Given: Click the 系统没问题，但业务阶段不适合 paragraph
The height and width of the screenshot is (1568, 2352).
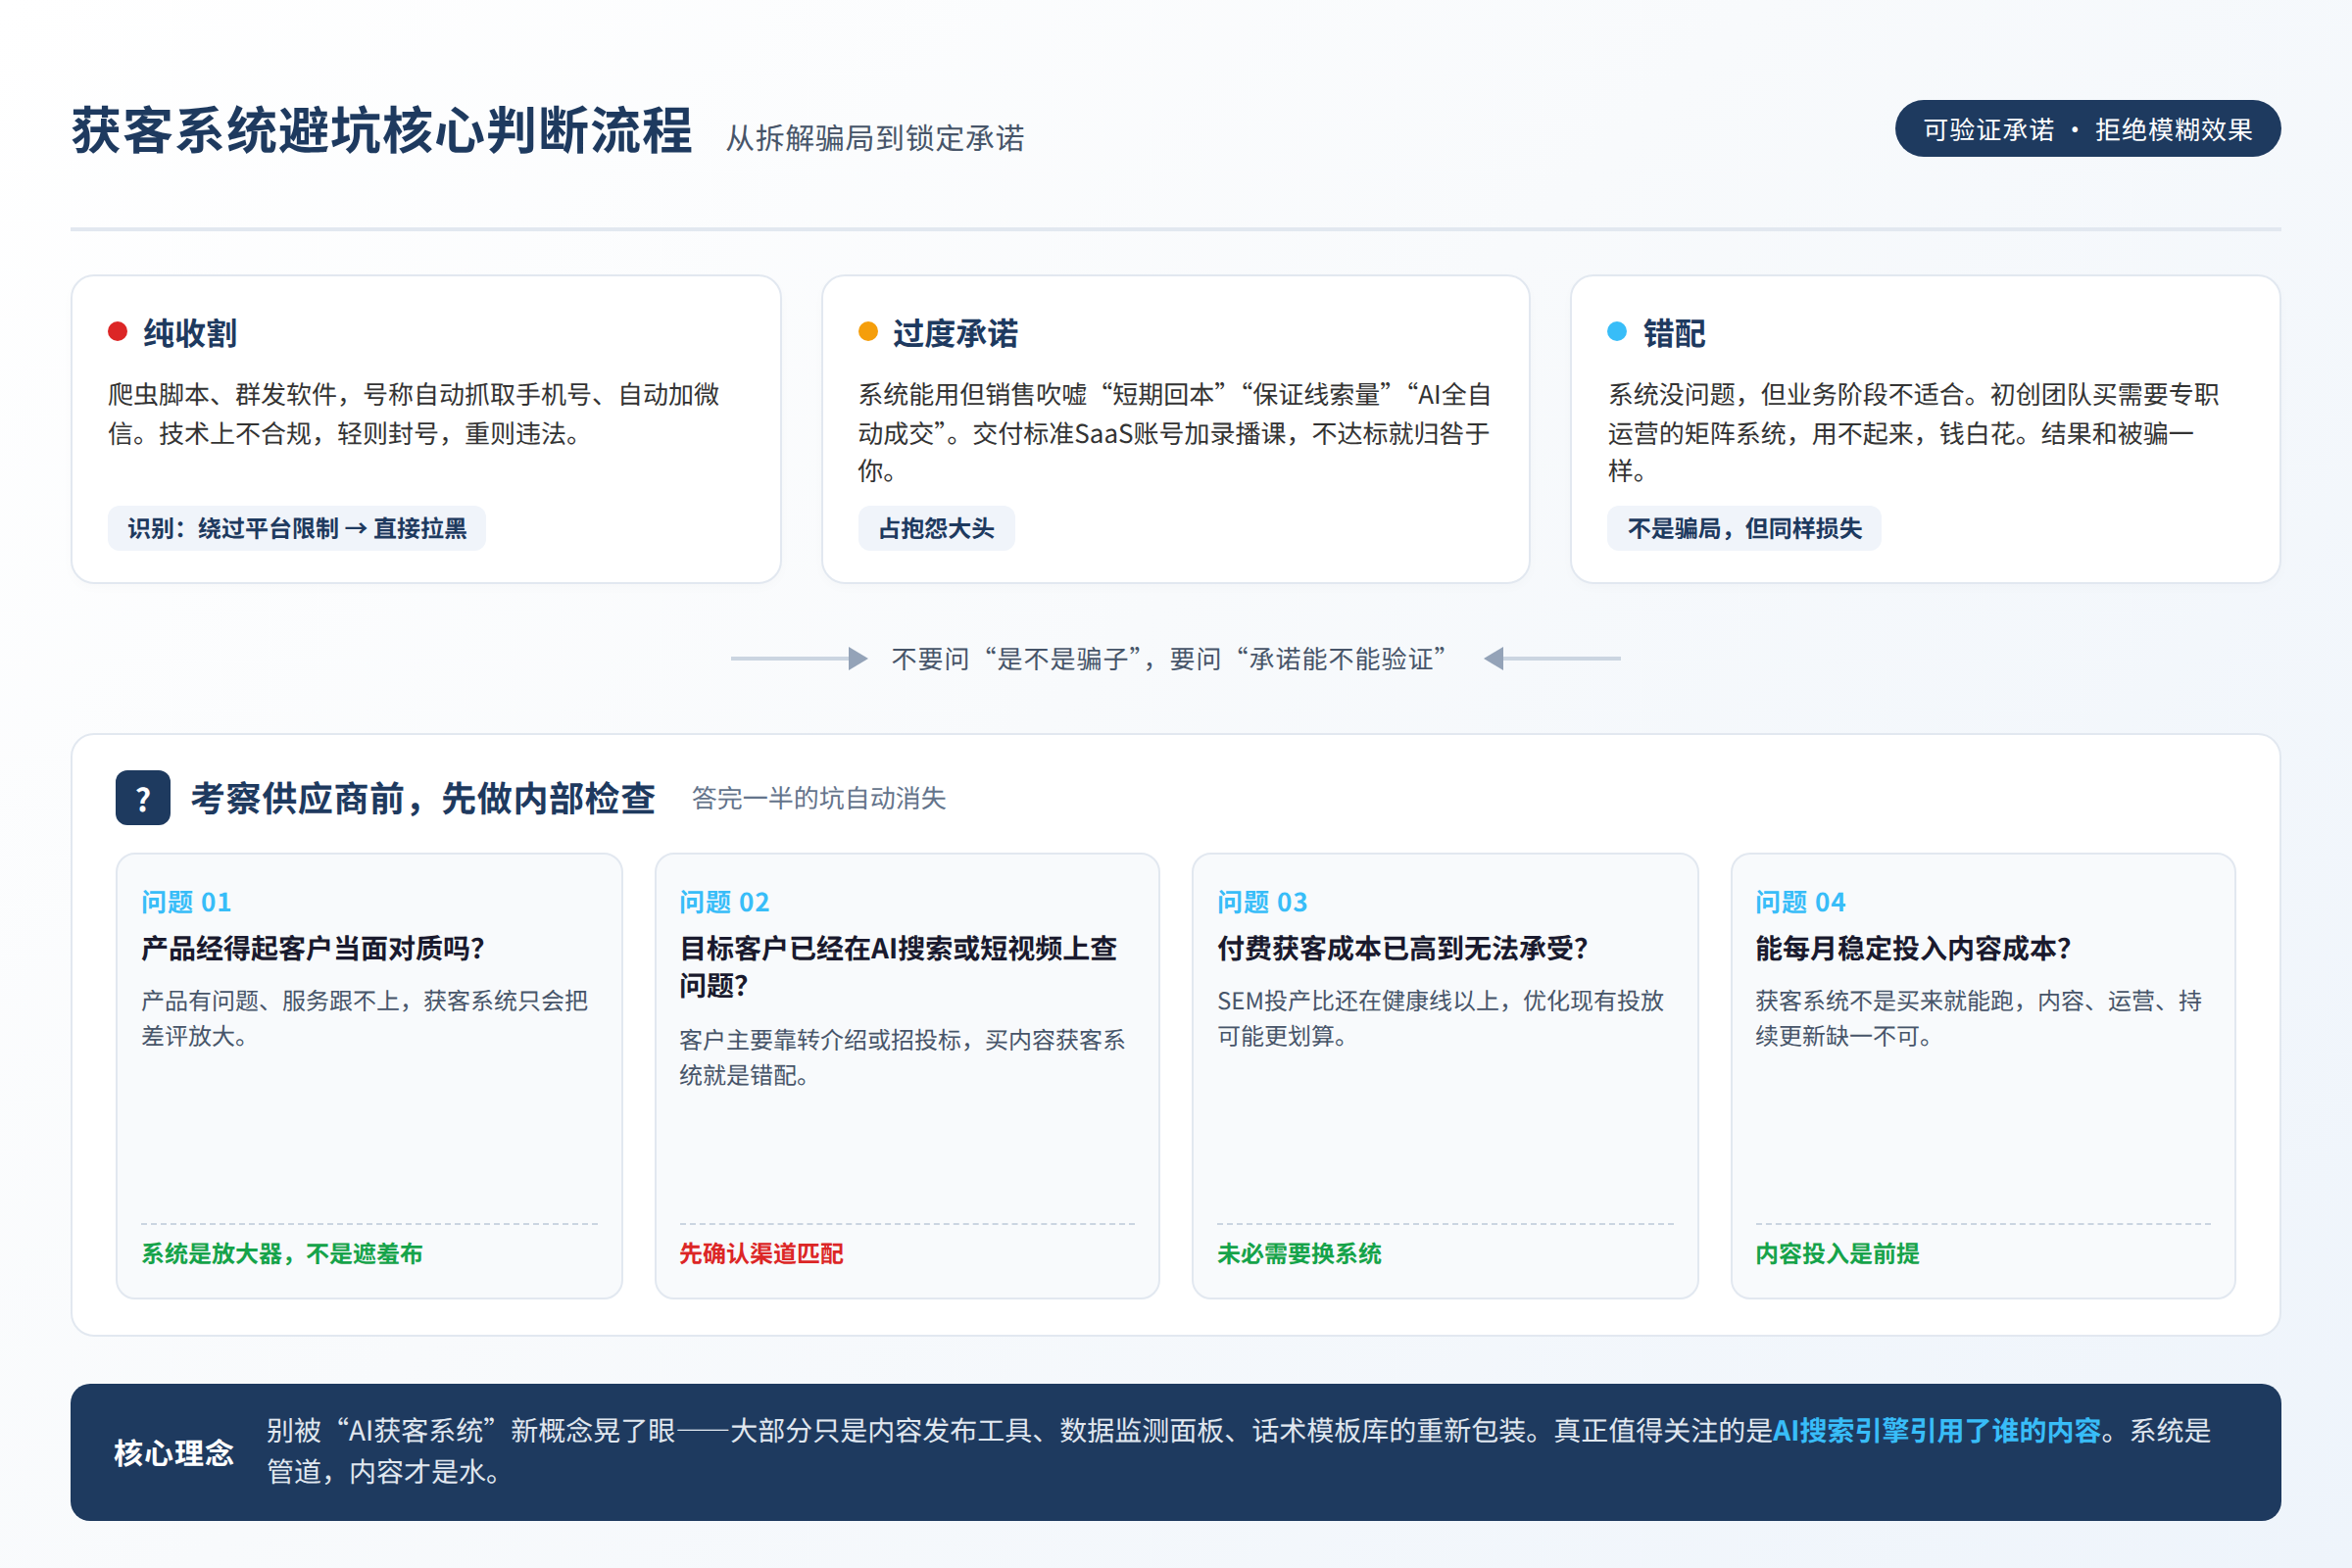Looking at the screenshot, I should coord(1913,432).
